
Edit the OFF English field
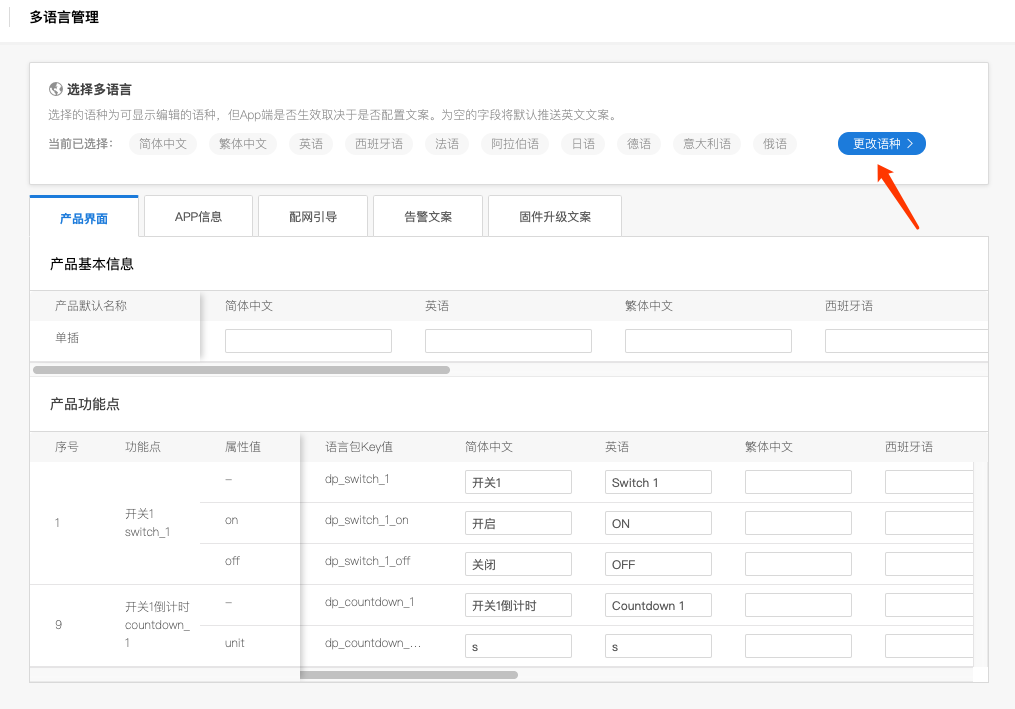658,564
